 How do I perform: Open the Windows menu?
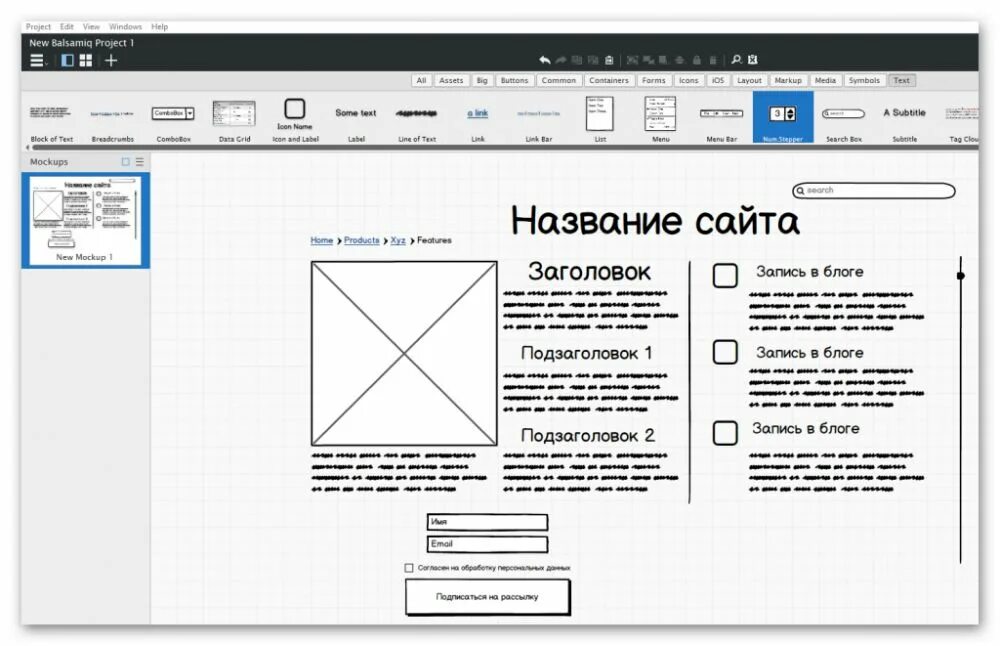125,27
